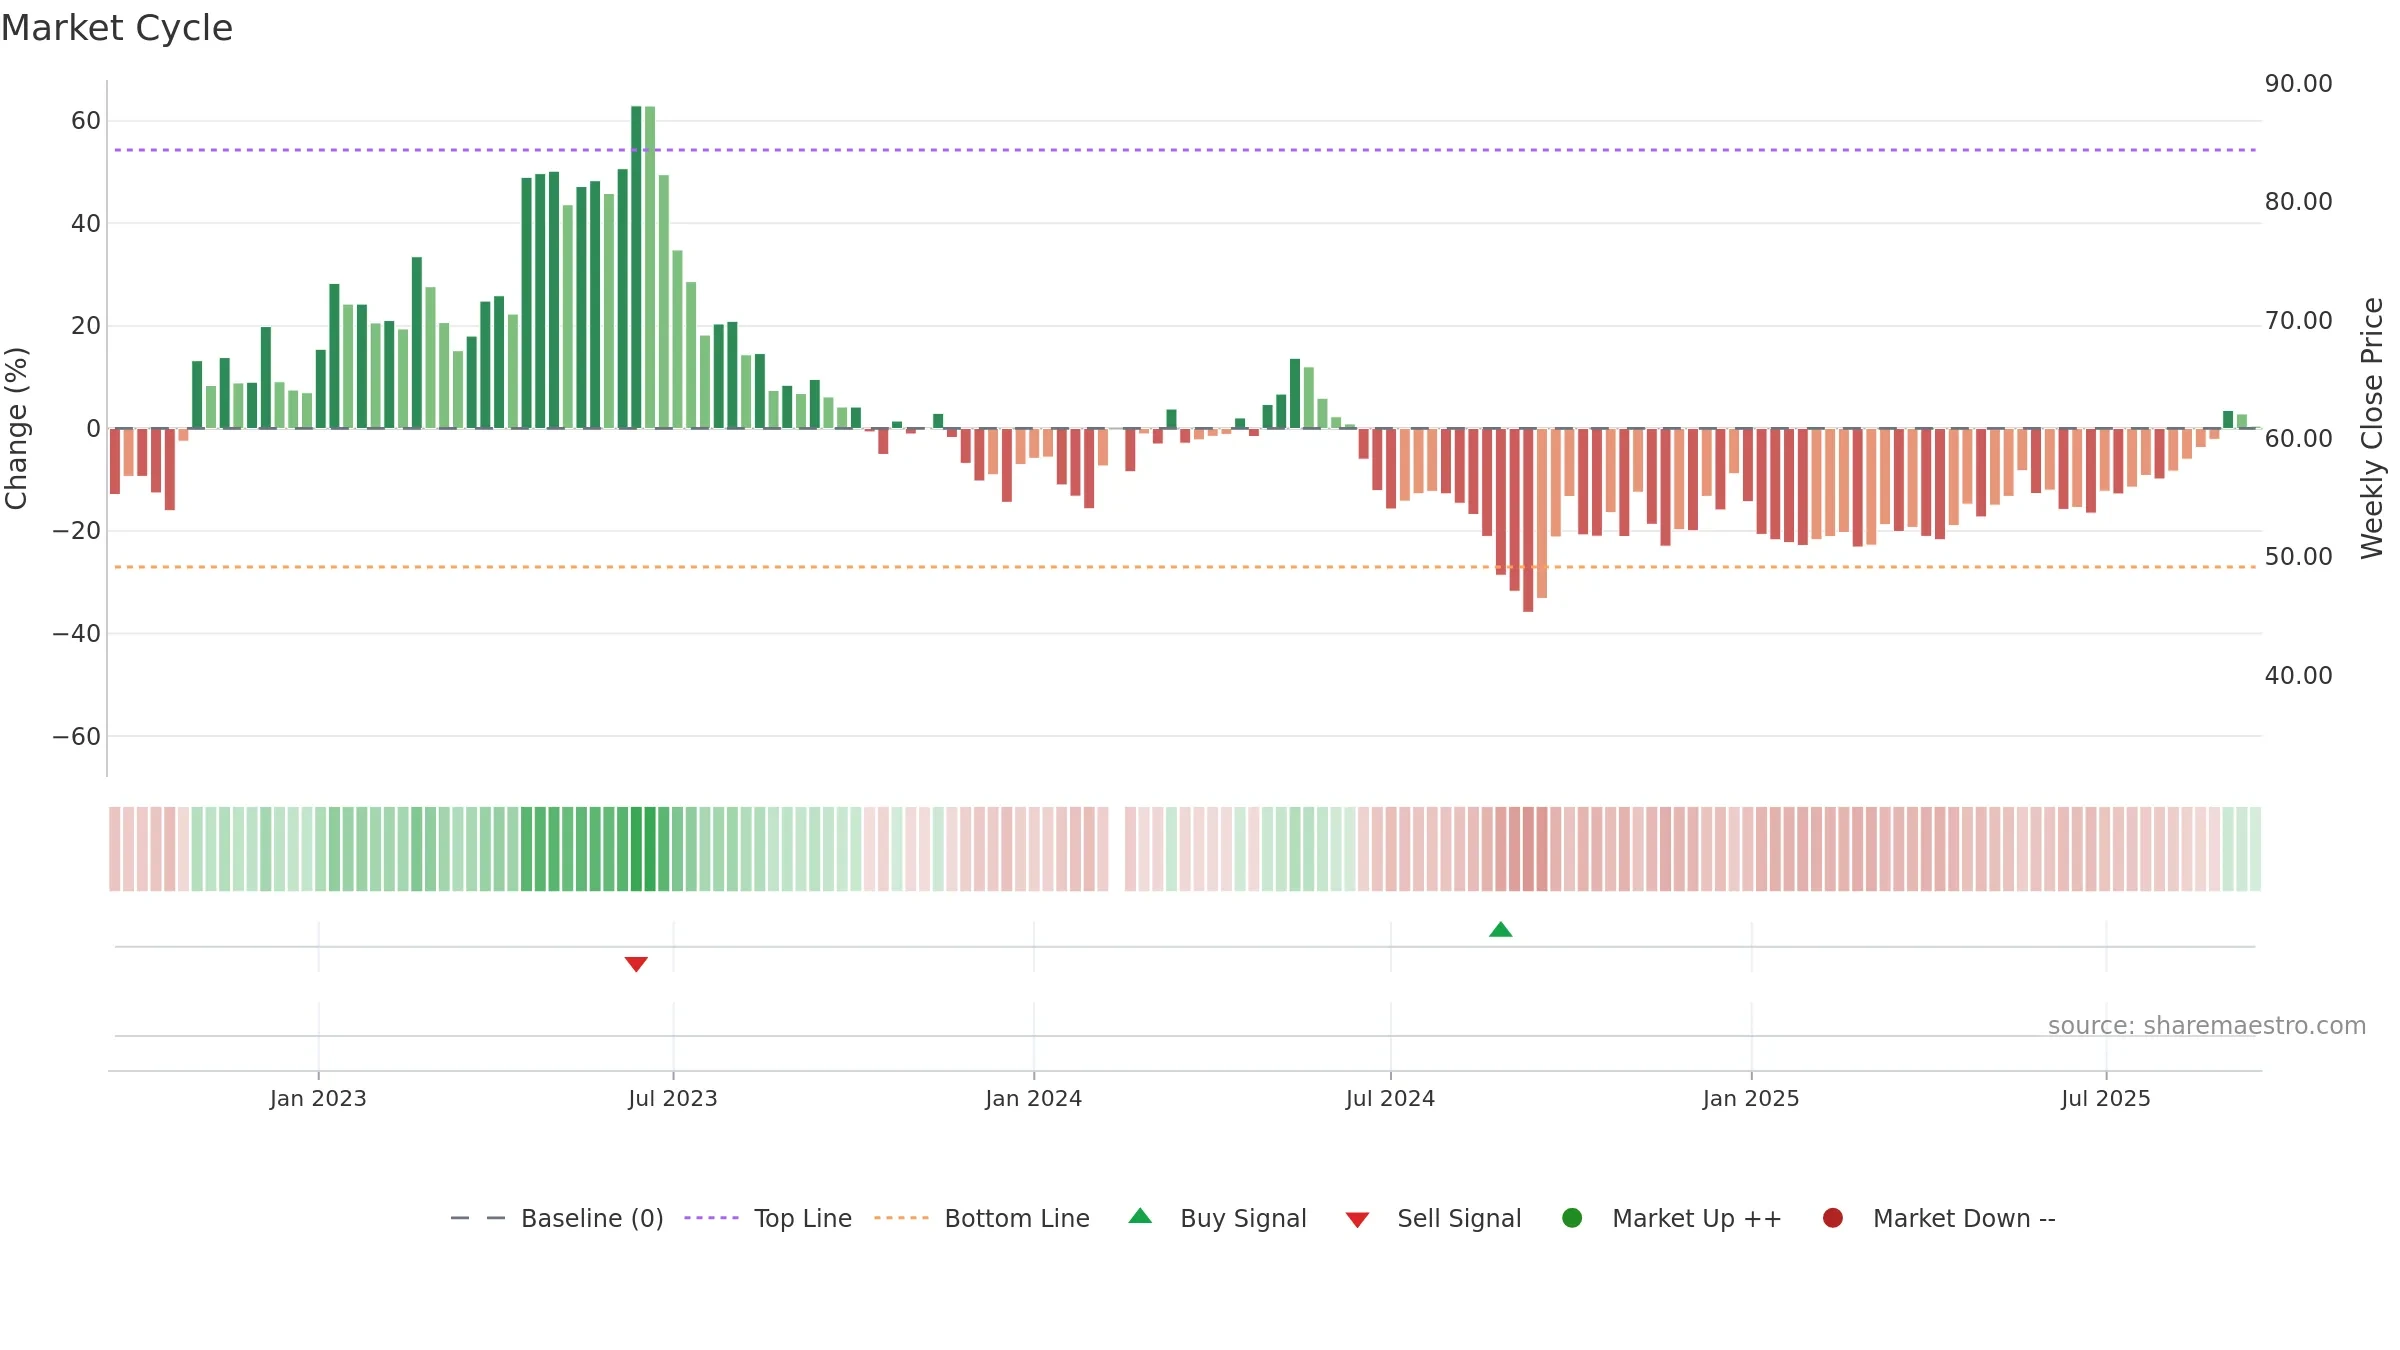
Task: Click the −20 tick on left axis
Action: (x=76, y=531)
